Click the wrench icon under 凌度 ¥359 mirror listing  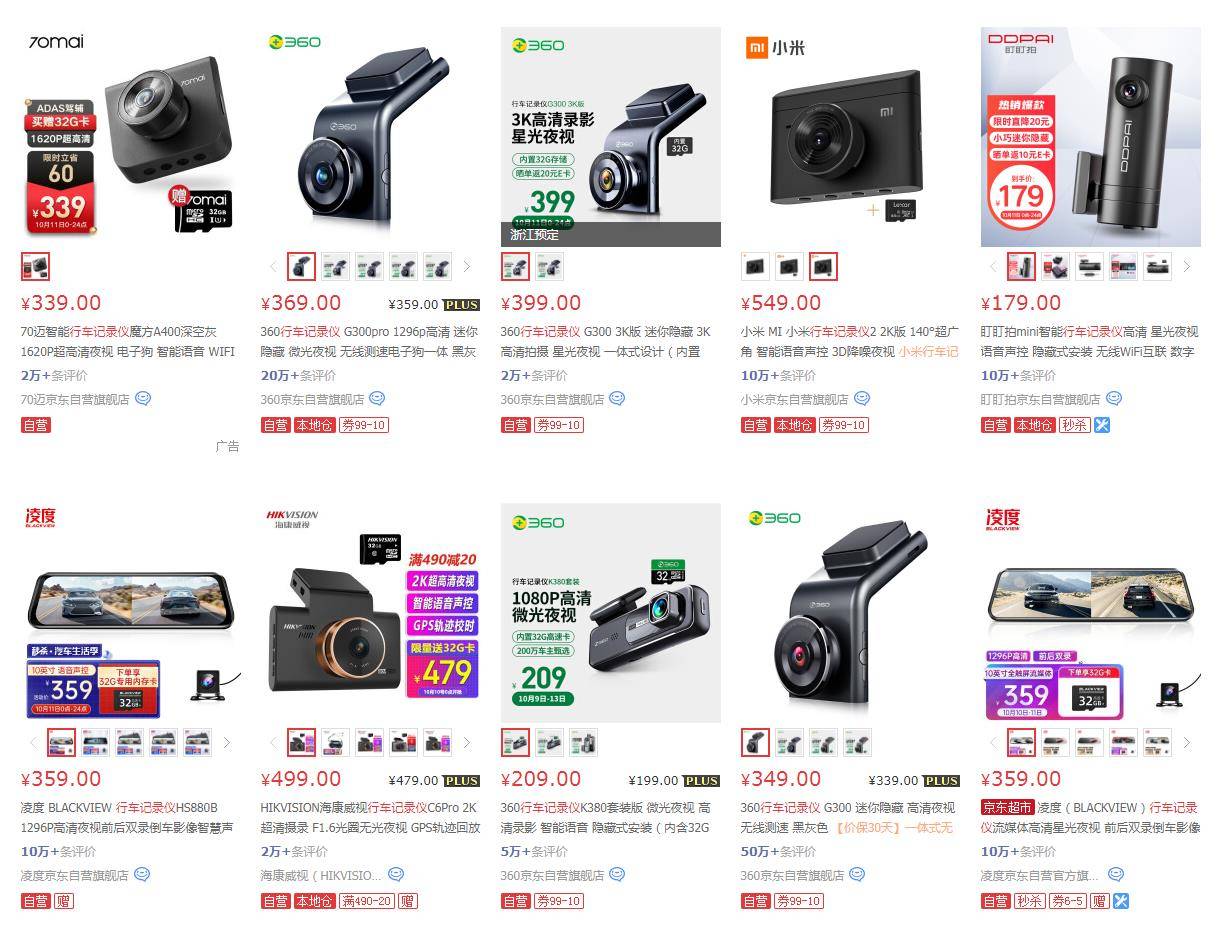(x=1120, y=901)
